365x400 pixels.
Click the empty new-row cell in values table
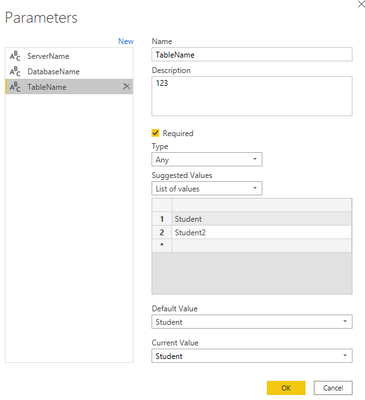[261, 245]
